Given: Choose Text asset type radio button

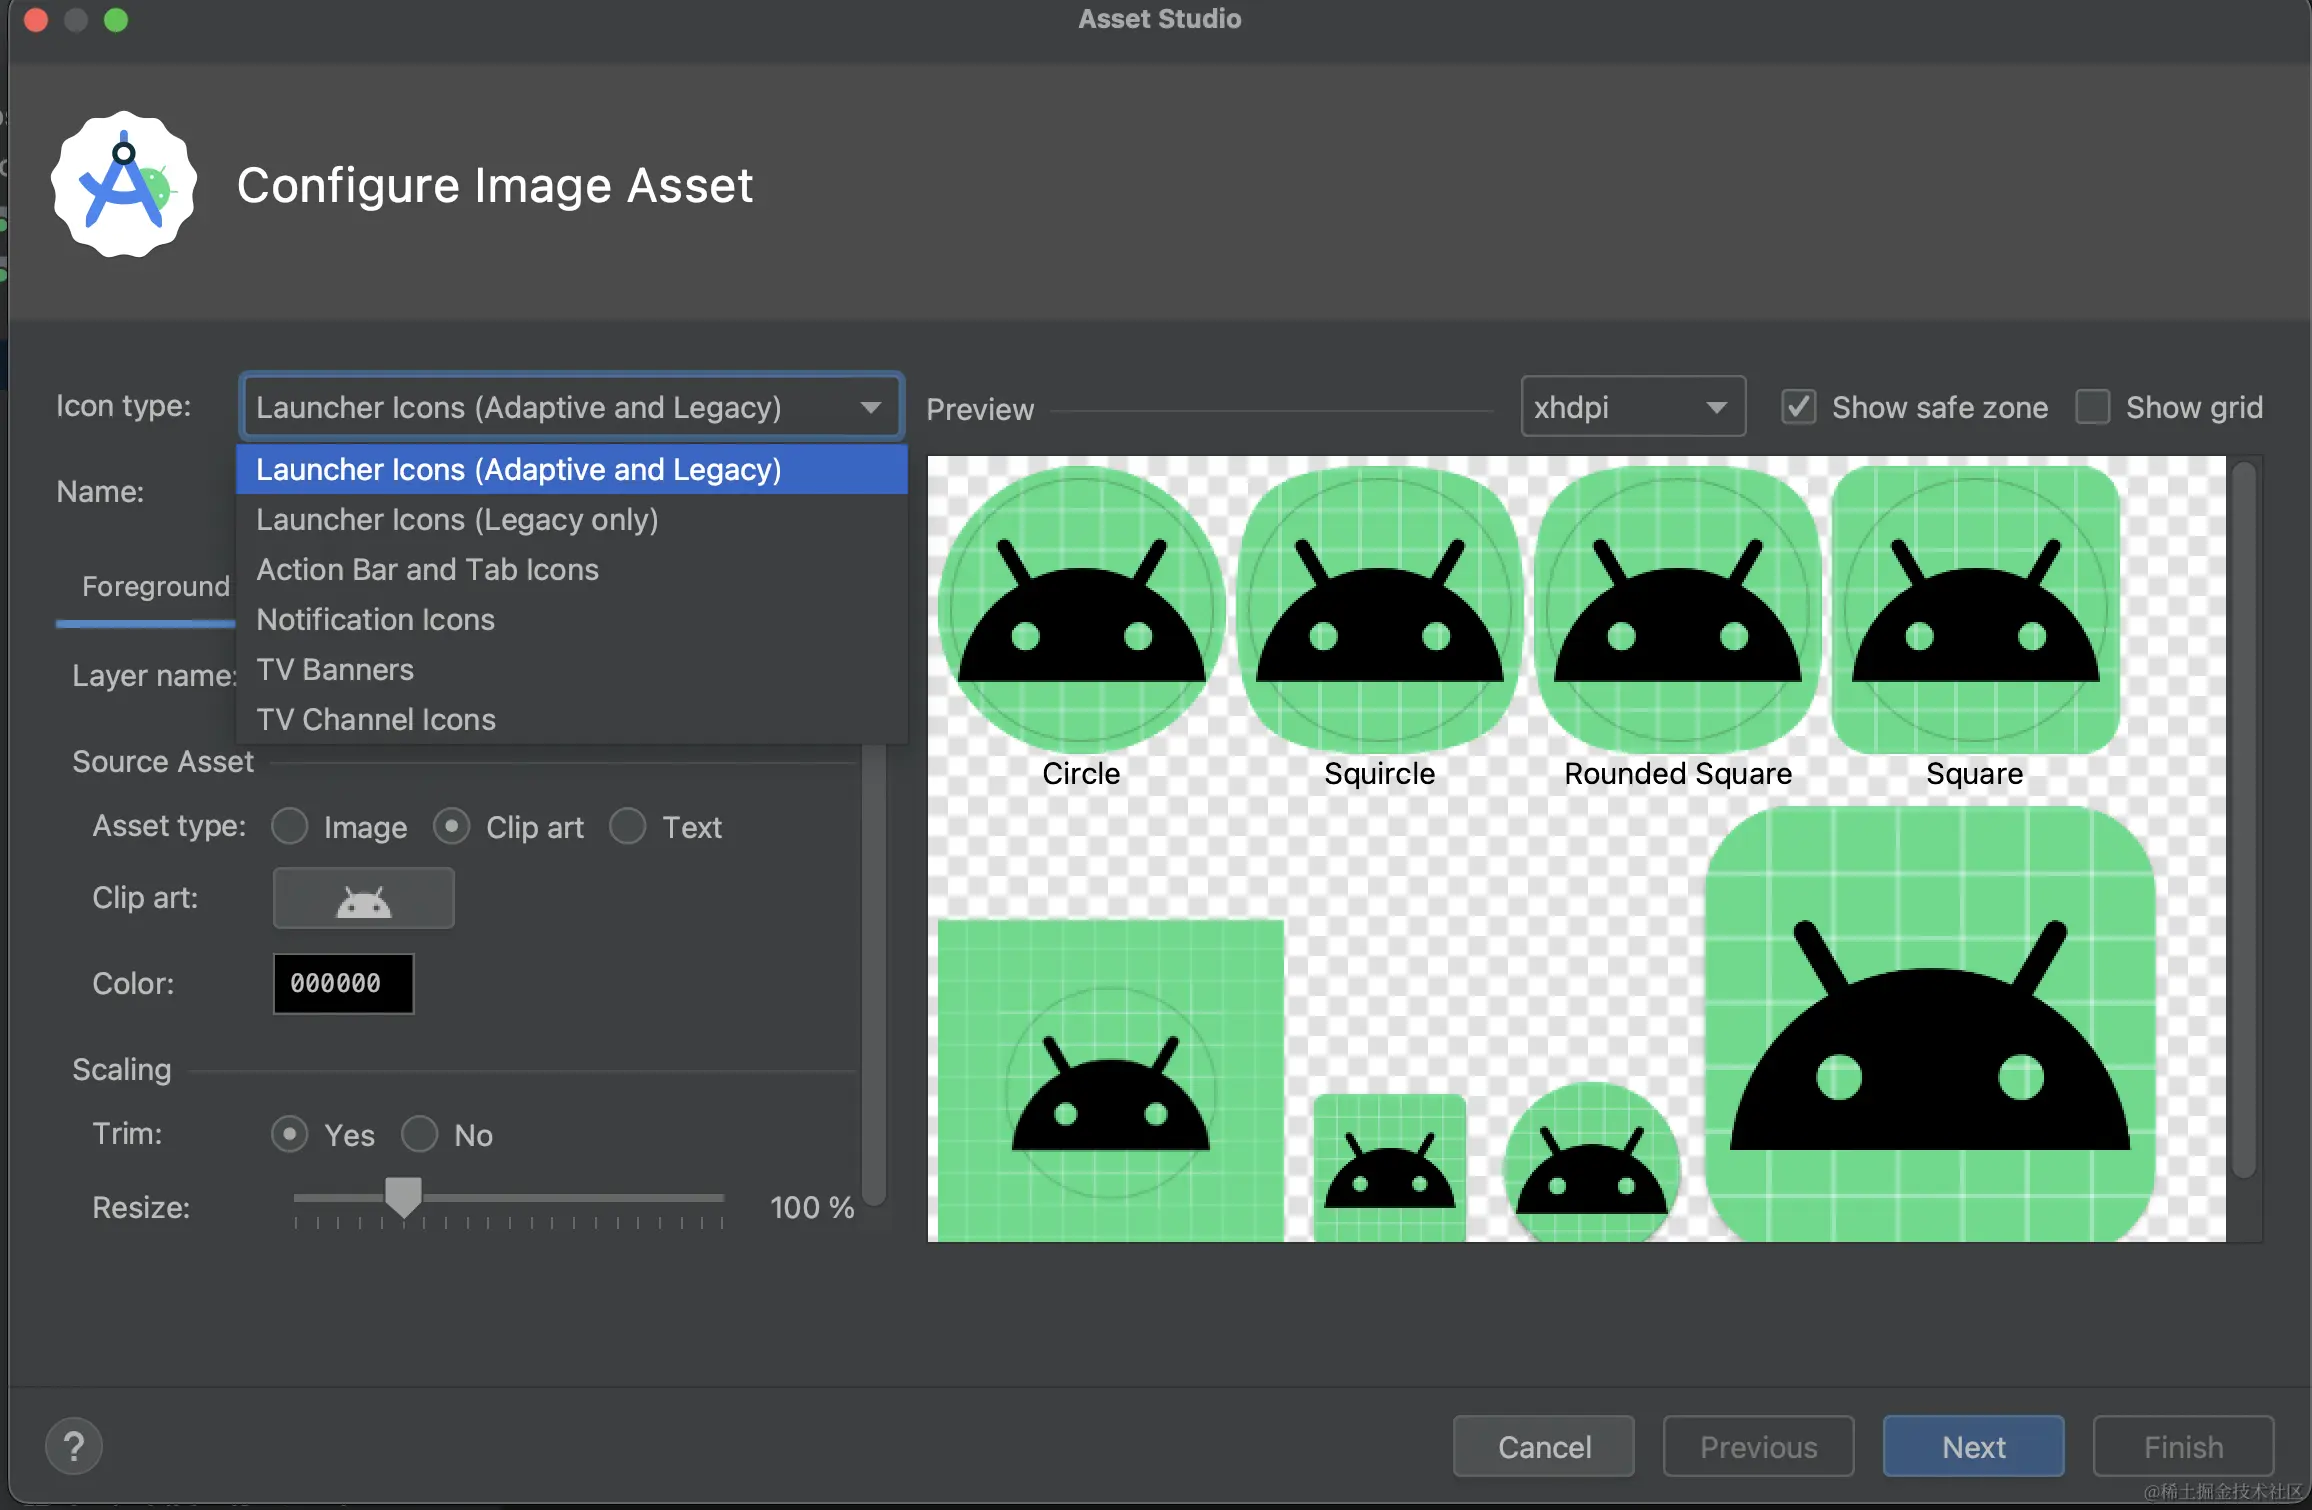Looking at the screenshot, I should (628, 826).
